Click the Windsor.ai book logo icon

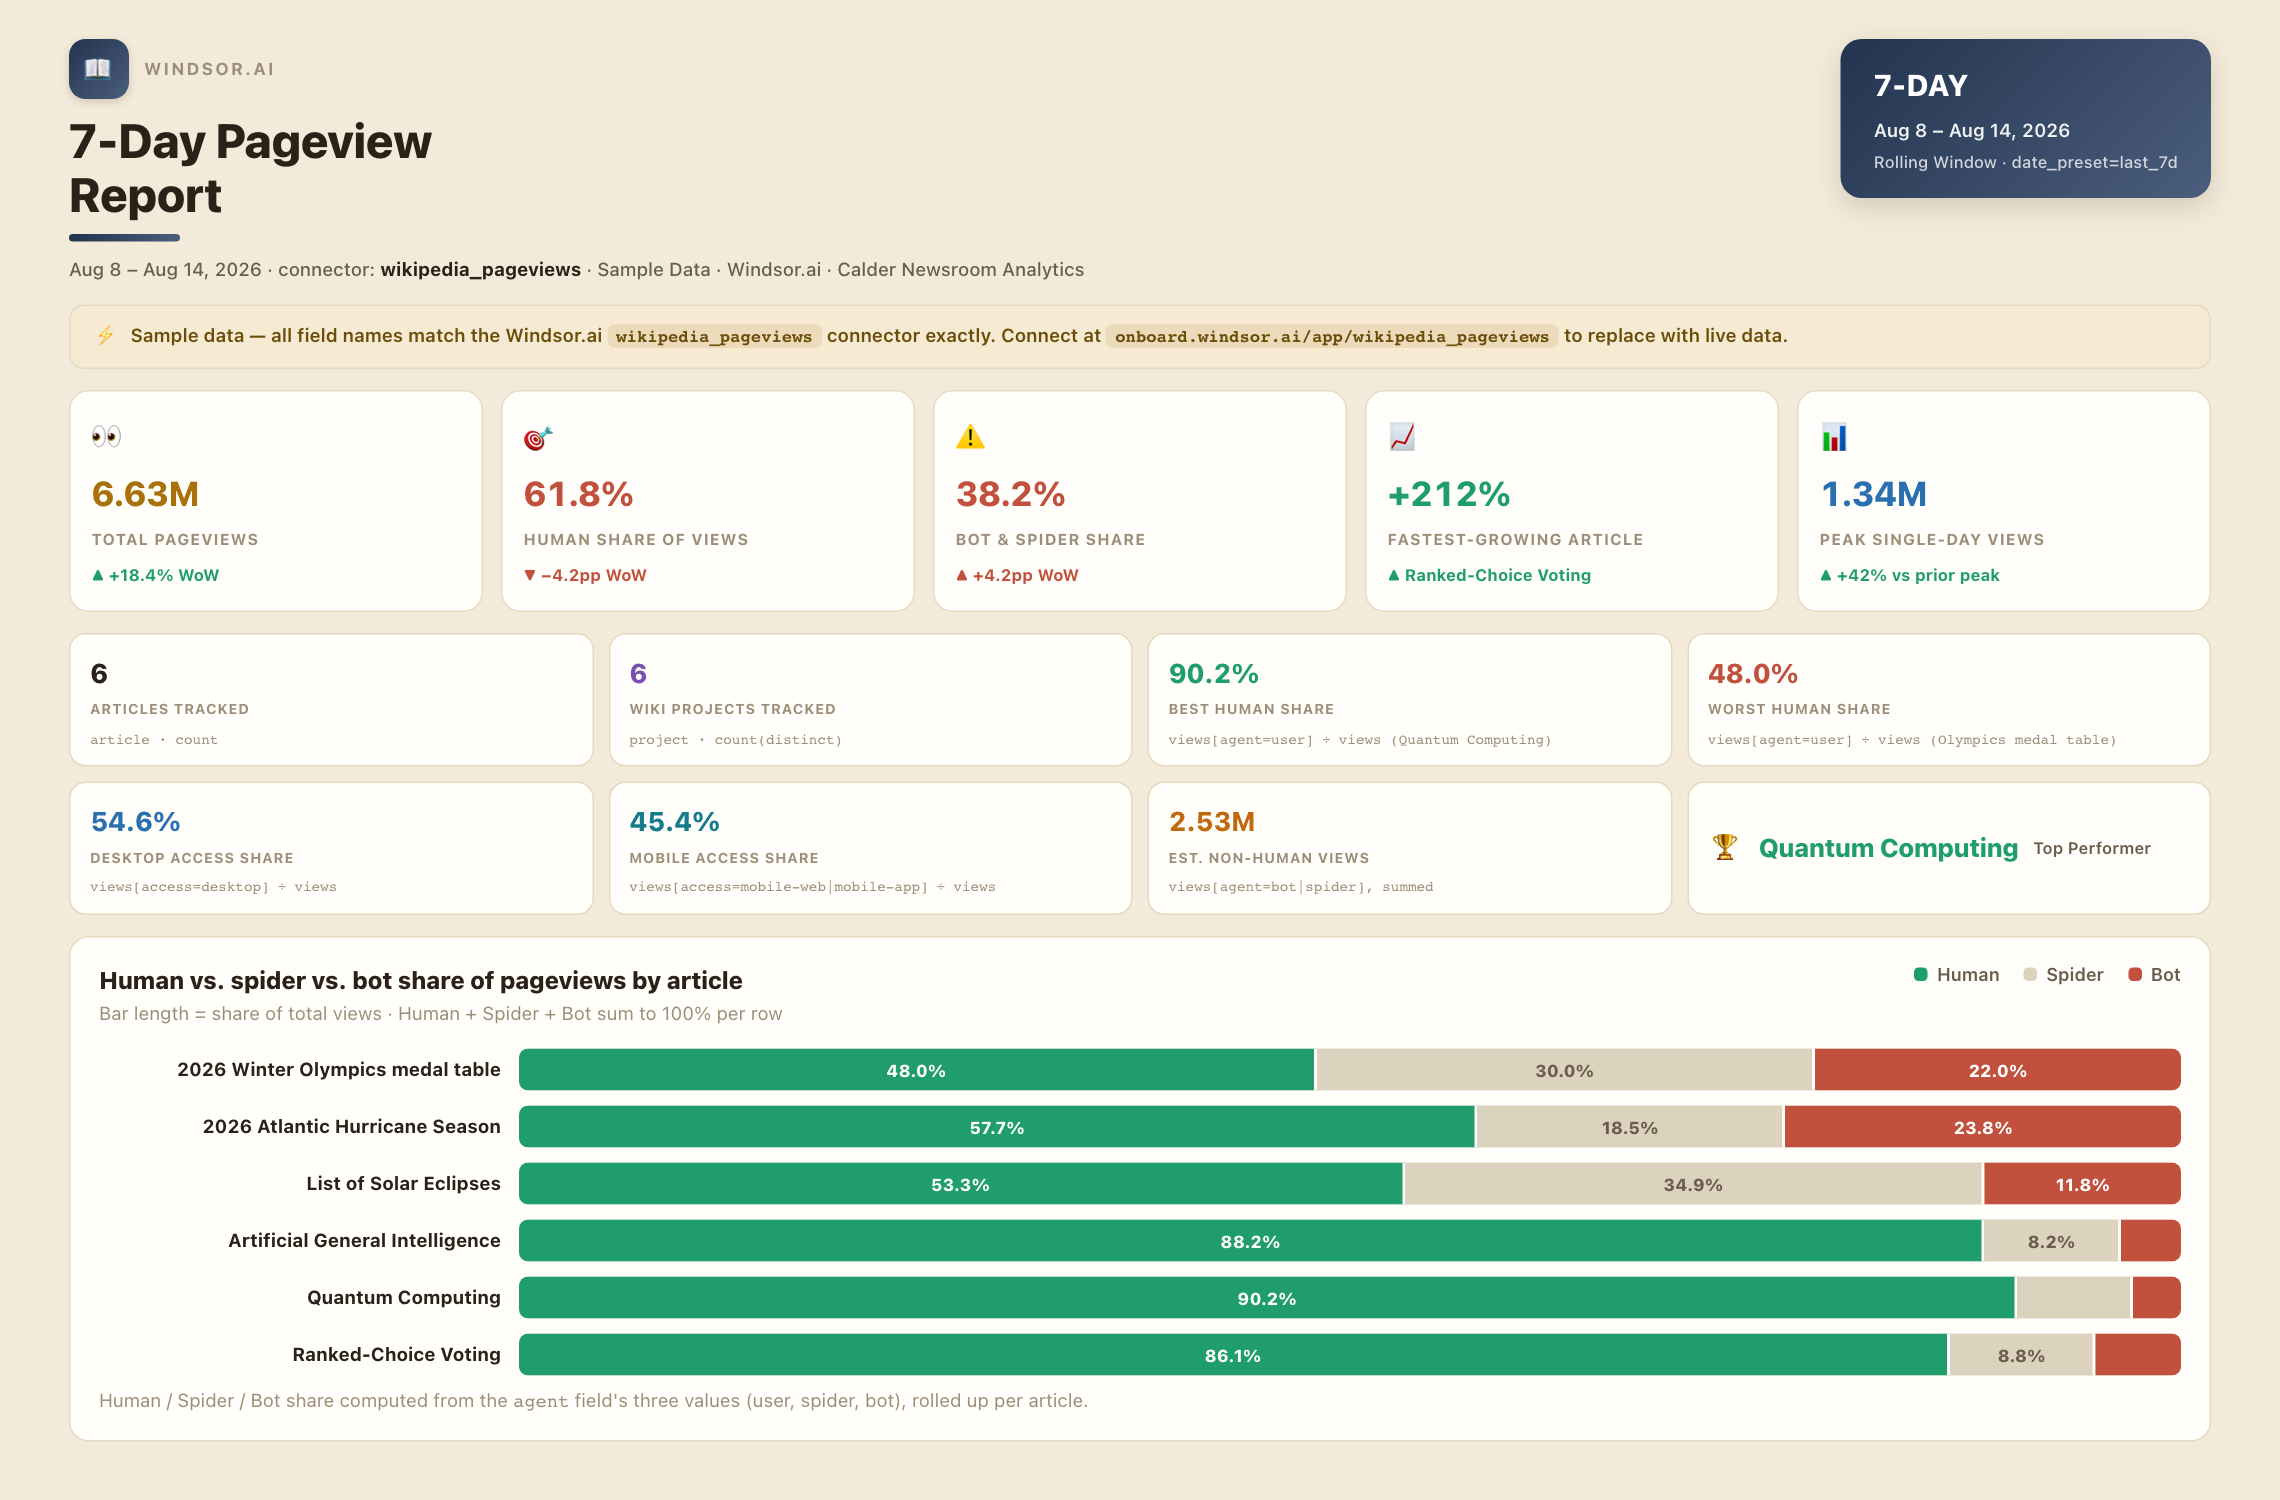[x=98, y=69]
